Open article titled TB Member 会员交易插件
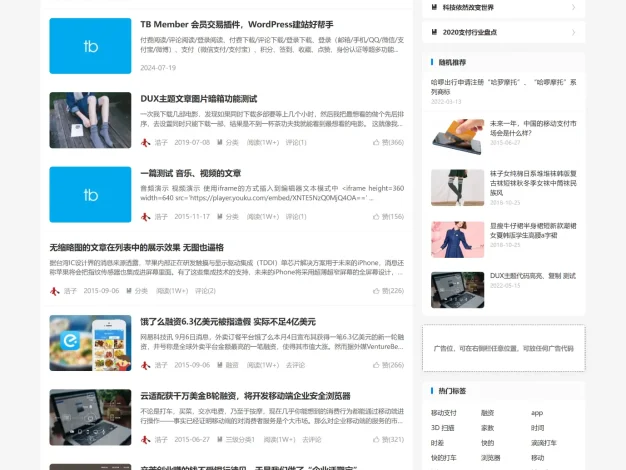This screenshot has width=626, height=470. 237,24
